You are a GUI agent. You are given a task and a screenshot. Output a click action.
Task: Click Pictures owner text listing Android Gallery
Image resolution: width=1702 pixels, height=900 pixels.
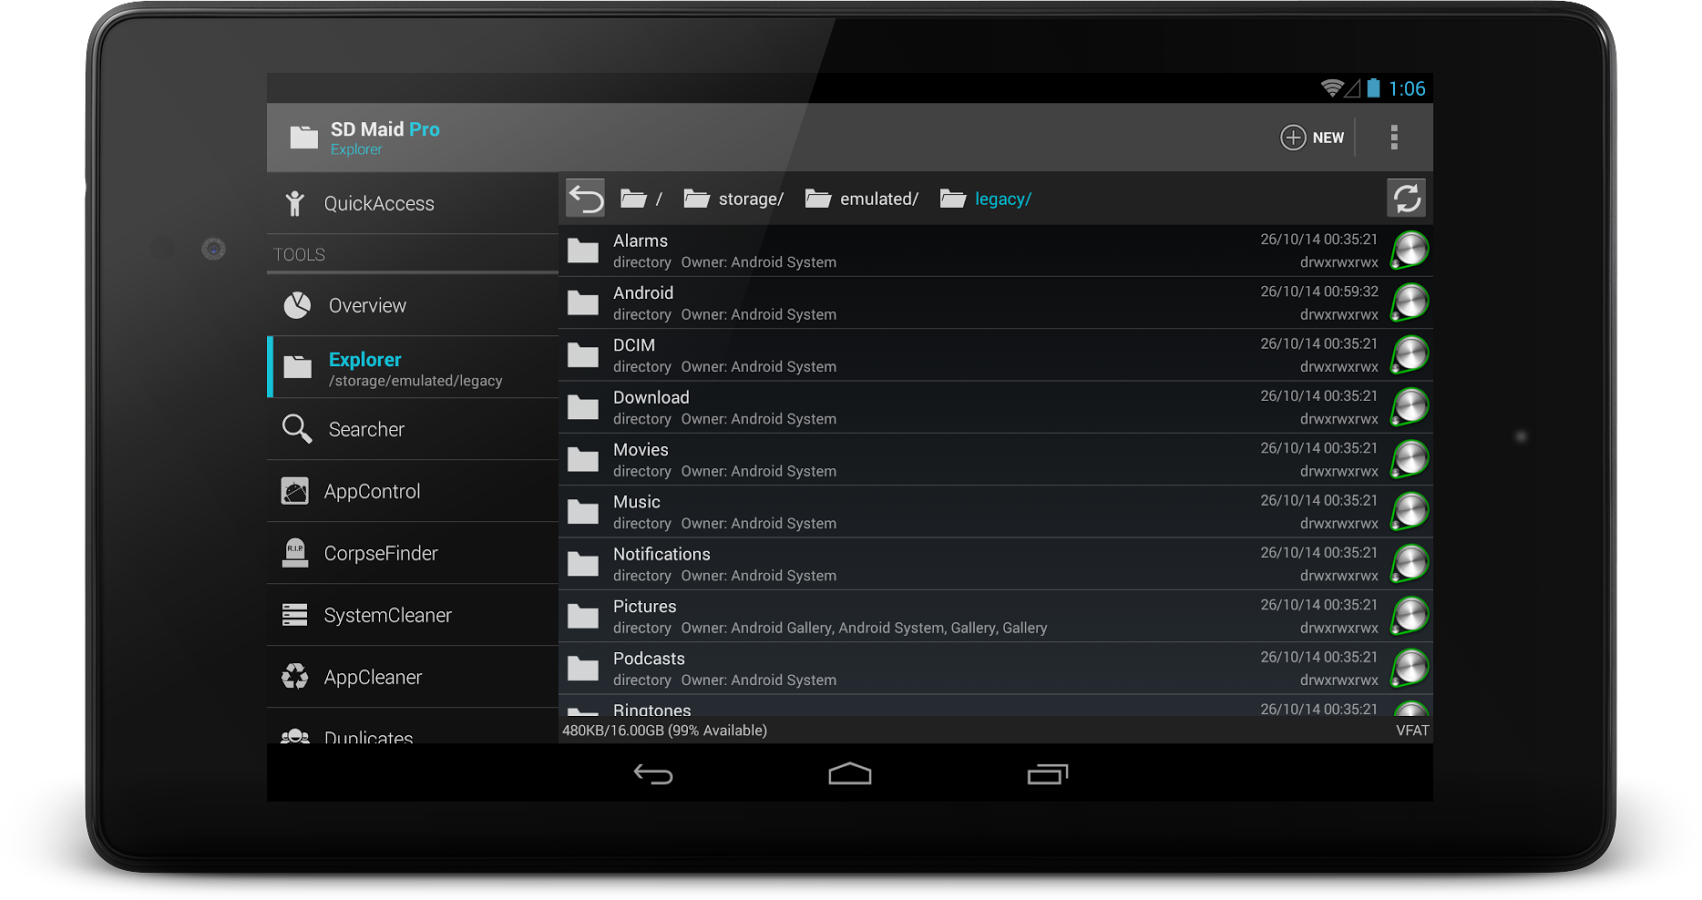[864, 628]
